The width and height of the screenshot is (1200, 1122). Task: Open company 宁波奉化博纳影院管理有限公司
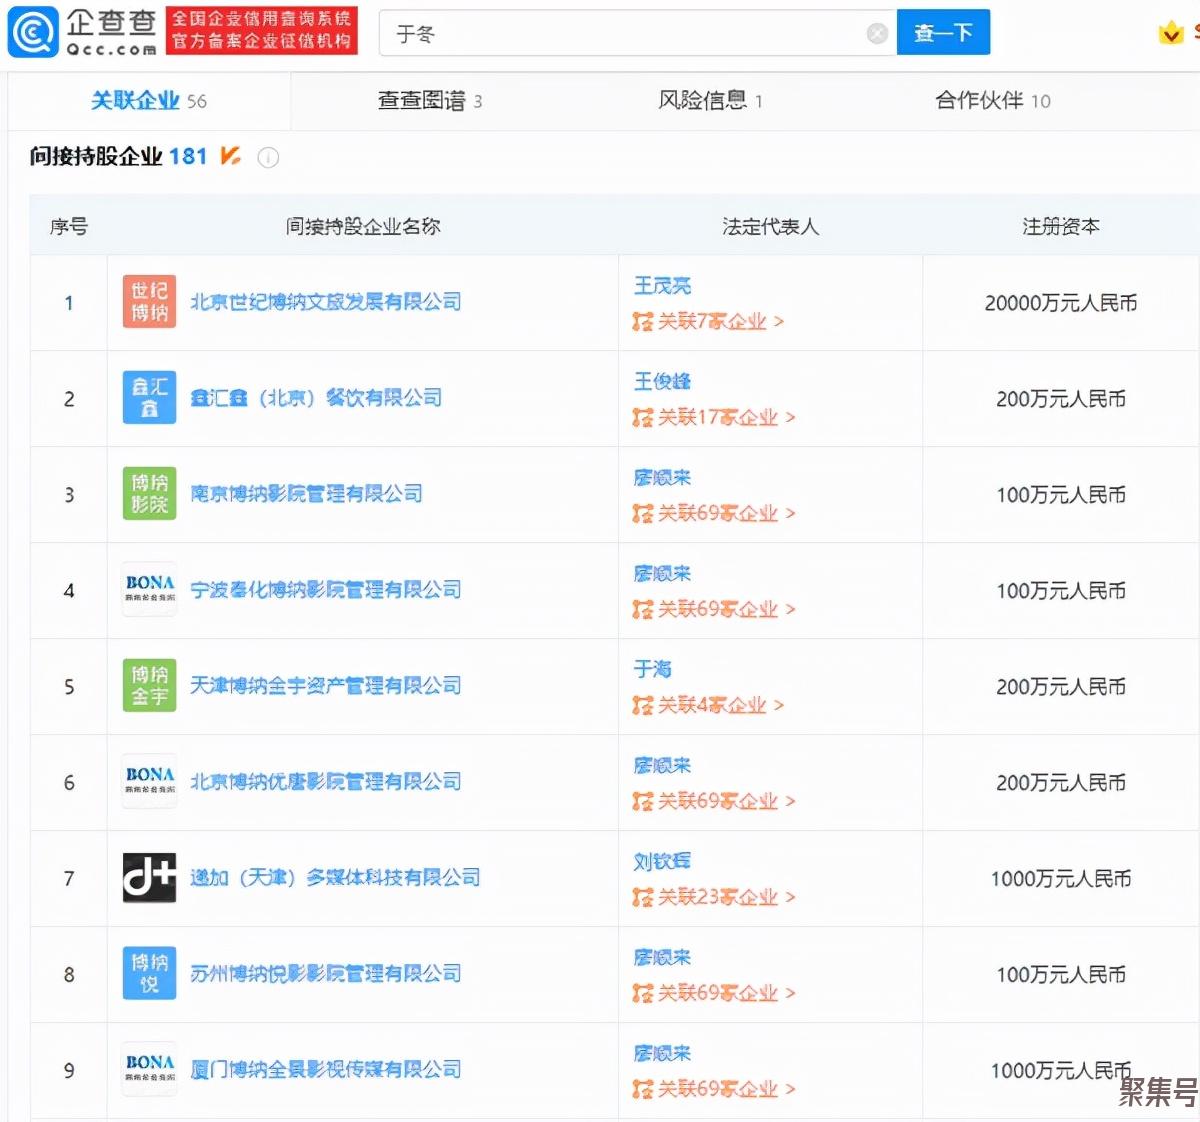coord(326,590)
